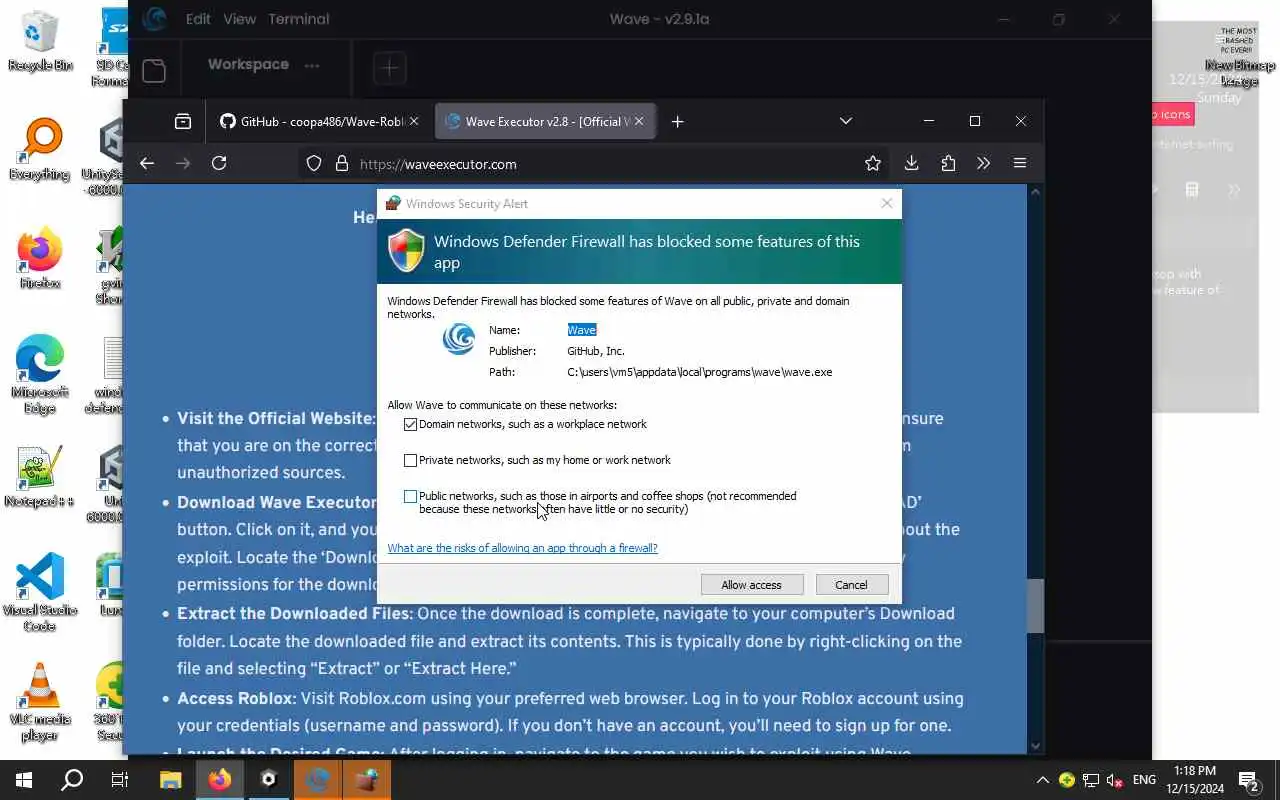The width and height of the screenshot is (1280, 800).
Task: Show more Firefox toolbar tools
Action: [983, 163]
